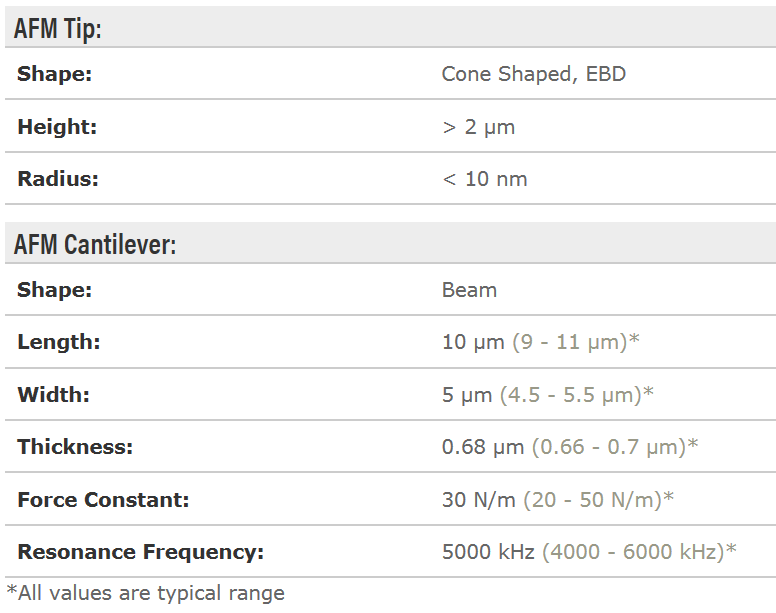Select the Height label

point(57,127)
